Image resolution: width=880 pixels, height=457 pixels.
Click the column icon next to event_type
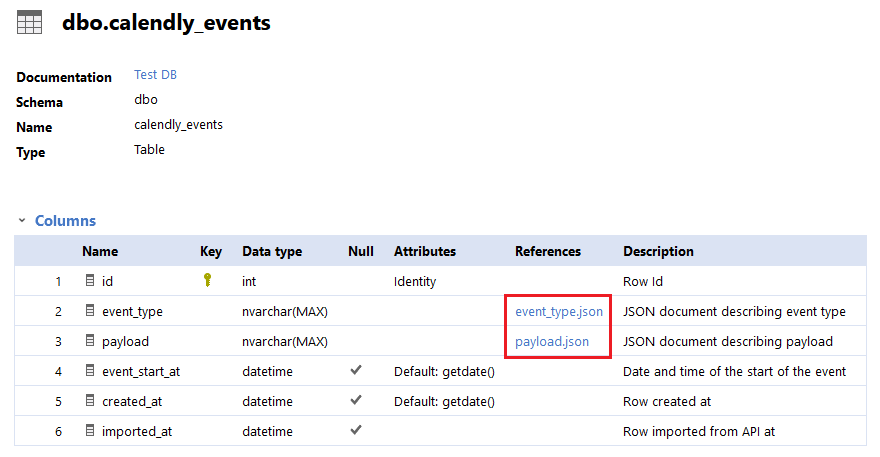click(90, 311)
